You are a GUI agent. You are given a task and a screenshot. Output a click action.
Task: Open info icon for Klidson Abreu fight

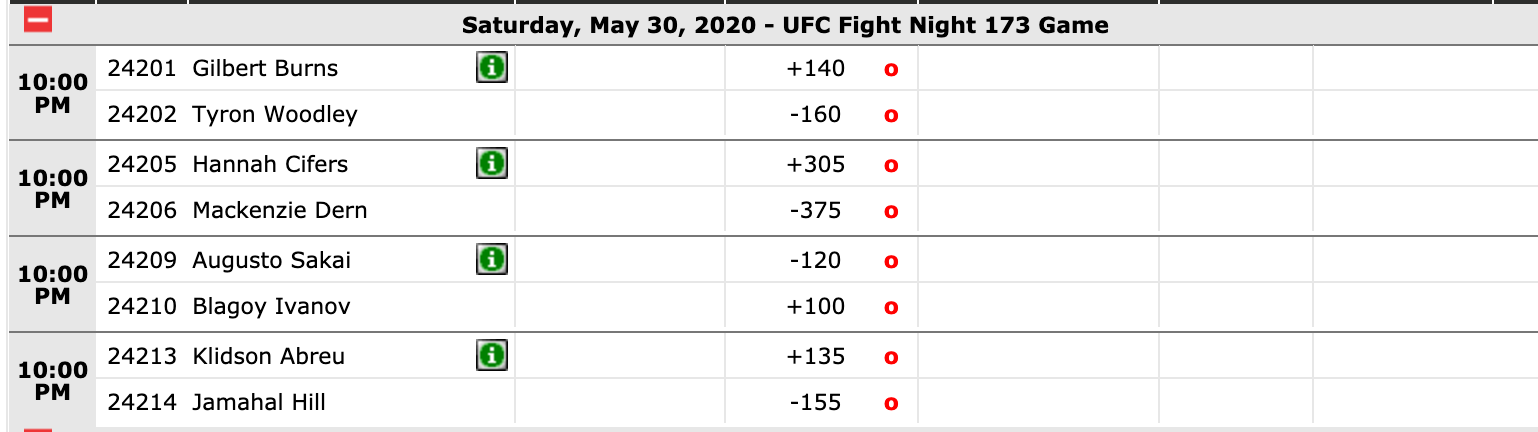tap(491, 355)
